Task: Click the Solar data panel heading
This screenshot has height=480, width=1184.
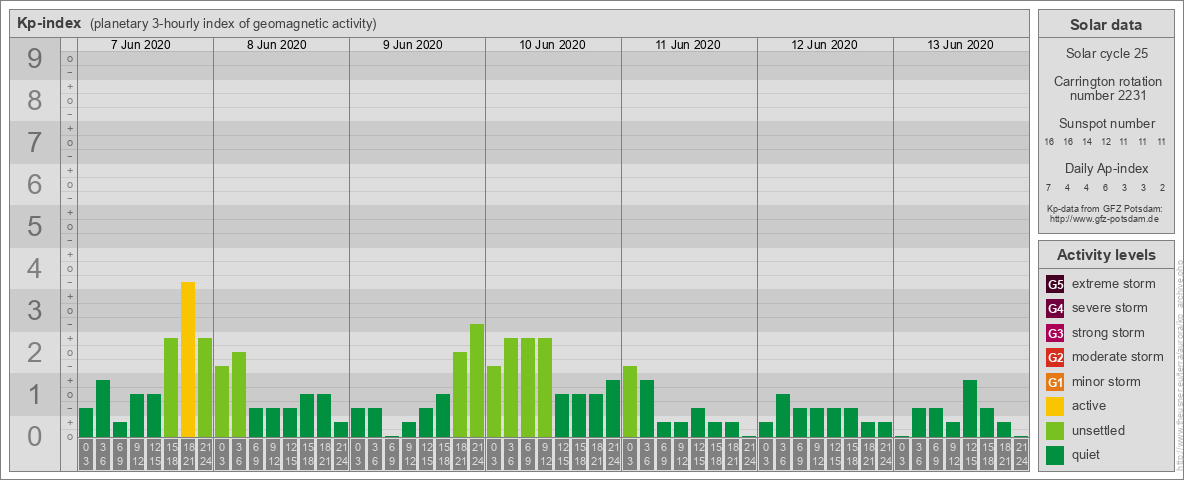Action: coord(1106,25)
